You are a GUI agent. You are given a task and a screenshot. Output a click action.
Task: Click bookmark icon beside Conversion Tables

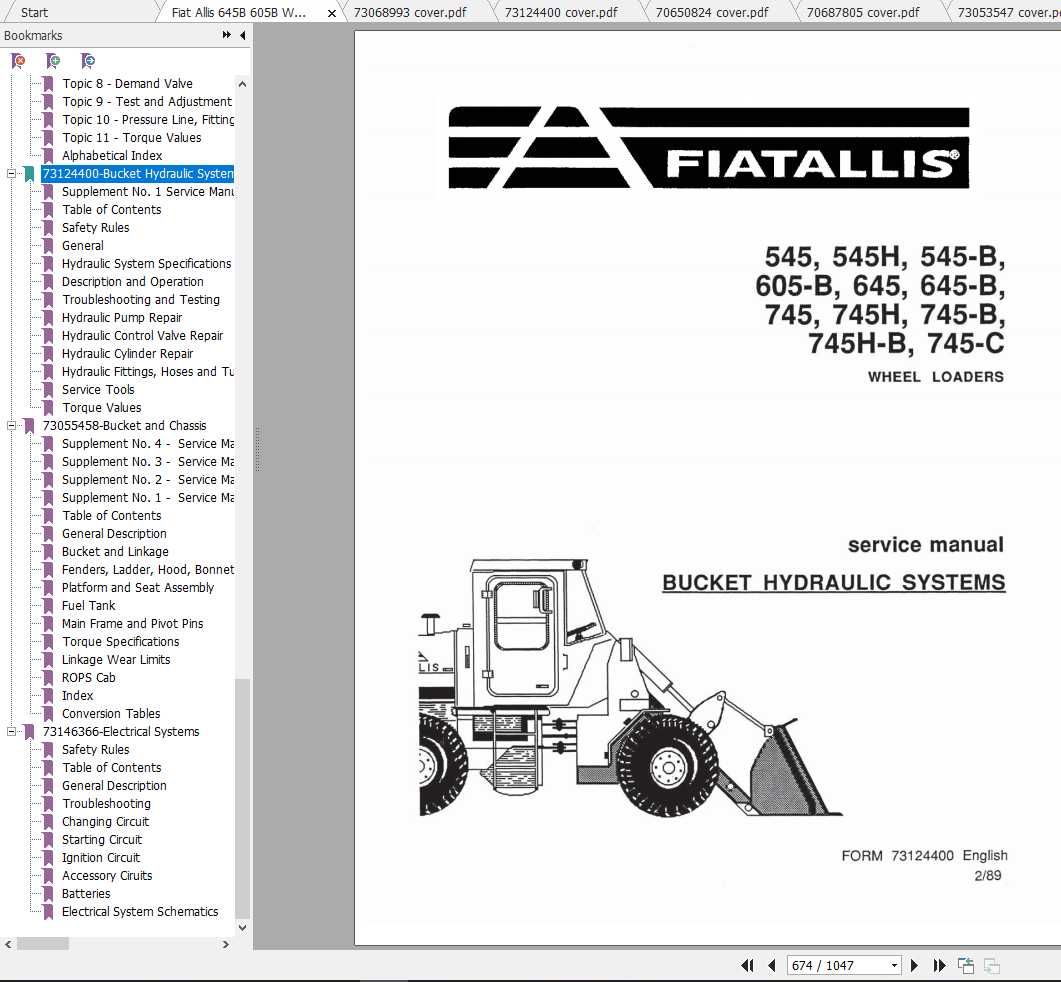click(x=48, y=714)
